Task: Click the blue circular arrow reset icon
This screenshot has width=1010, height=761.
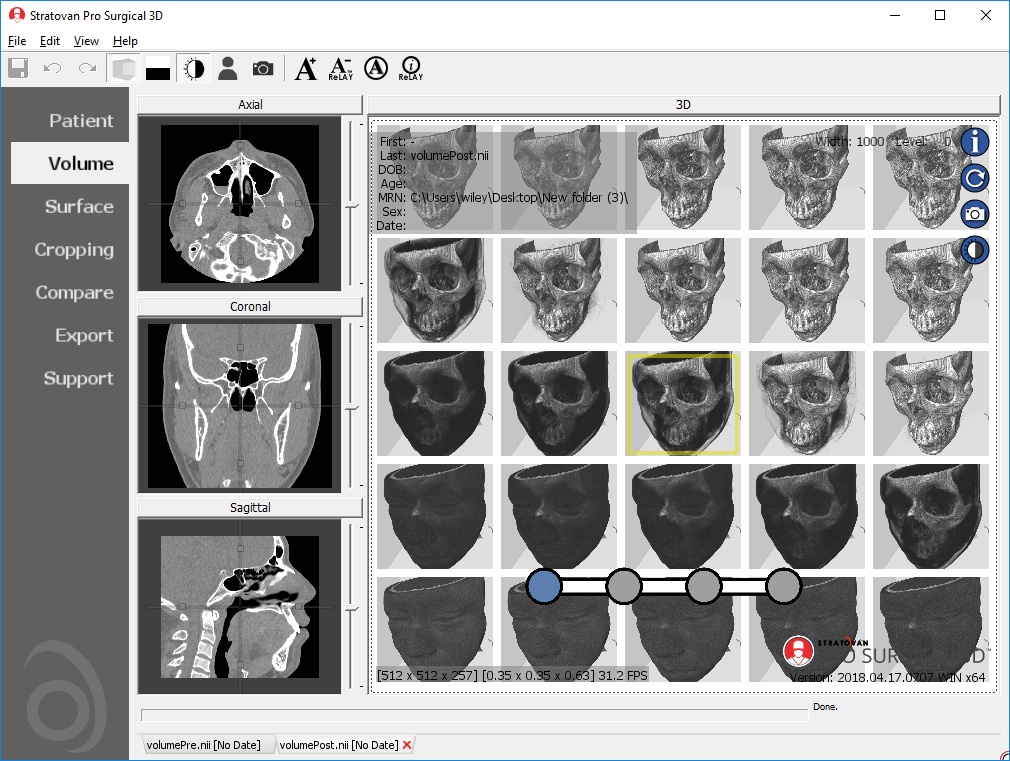Action: pyautogui.click(x=975, y=178)
